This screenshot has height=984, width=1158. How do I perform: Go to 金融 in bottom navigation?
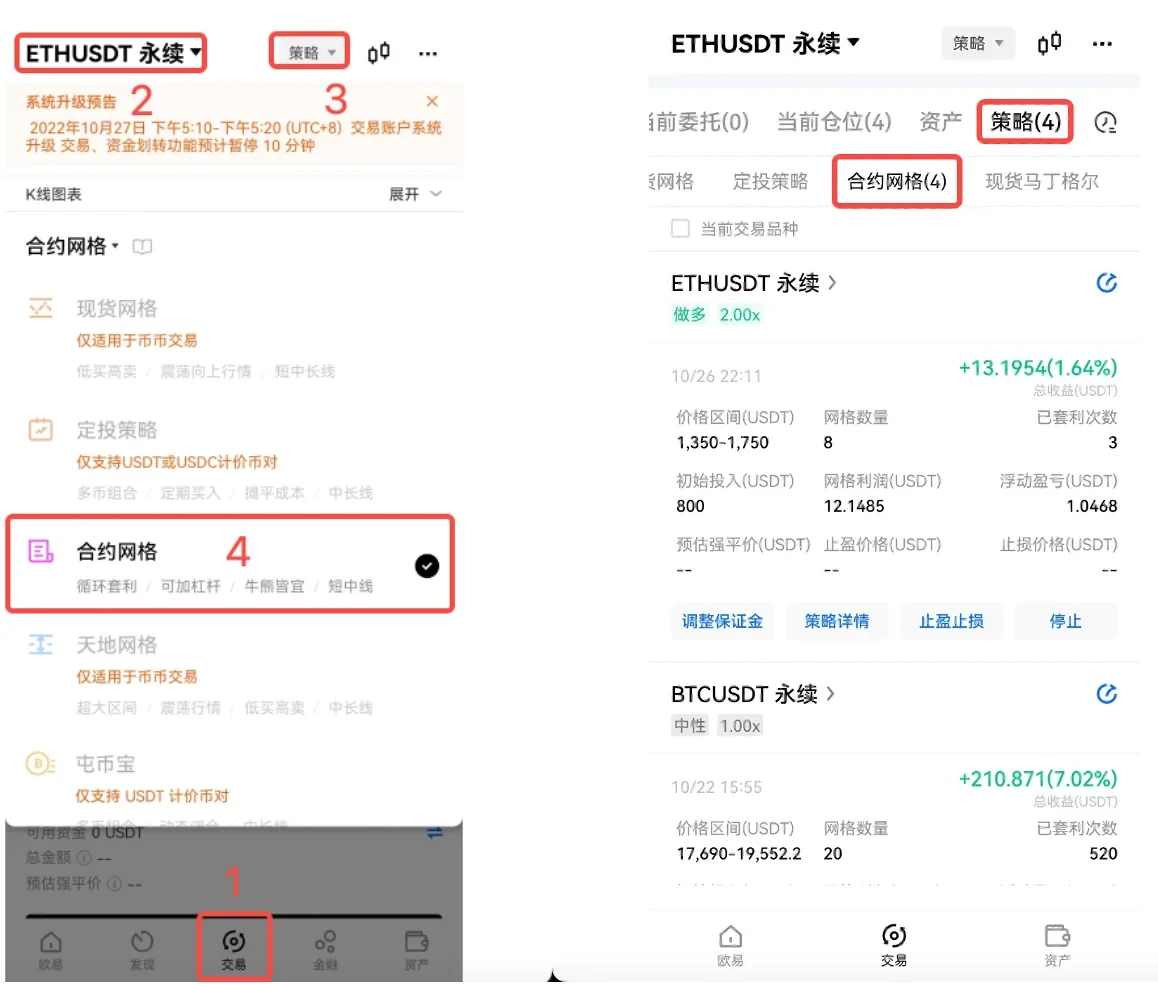tap(325, 950)
